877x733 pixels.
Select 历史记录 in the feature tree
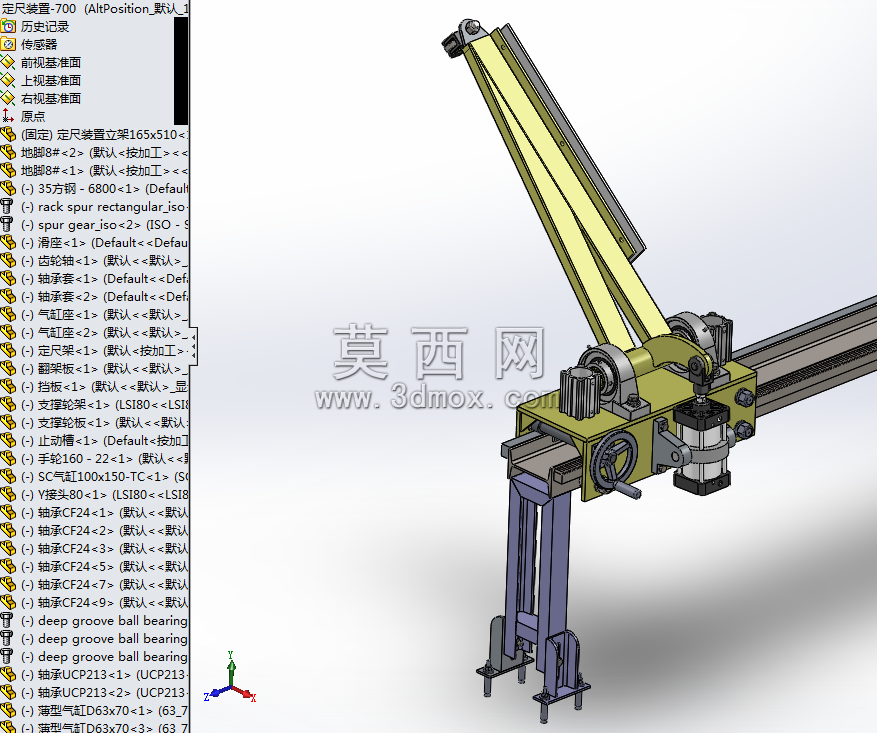[x=45, y=26]
